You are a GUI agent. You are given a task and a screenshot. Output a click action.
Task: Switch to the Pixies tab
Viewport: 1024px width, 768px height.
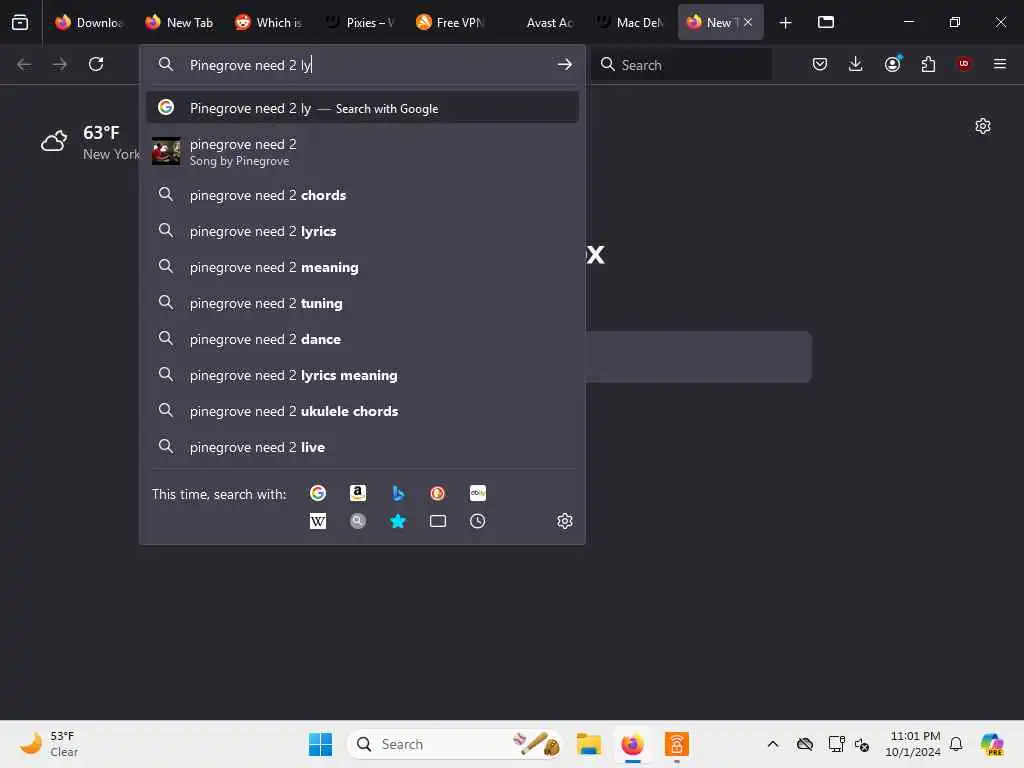[x=359, y=23]
